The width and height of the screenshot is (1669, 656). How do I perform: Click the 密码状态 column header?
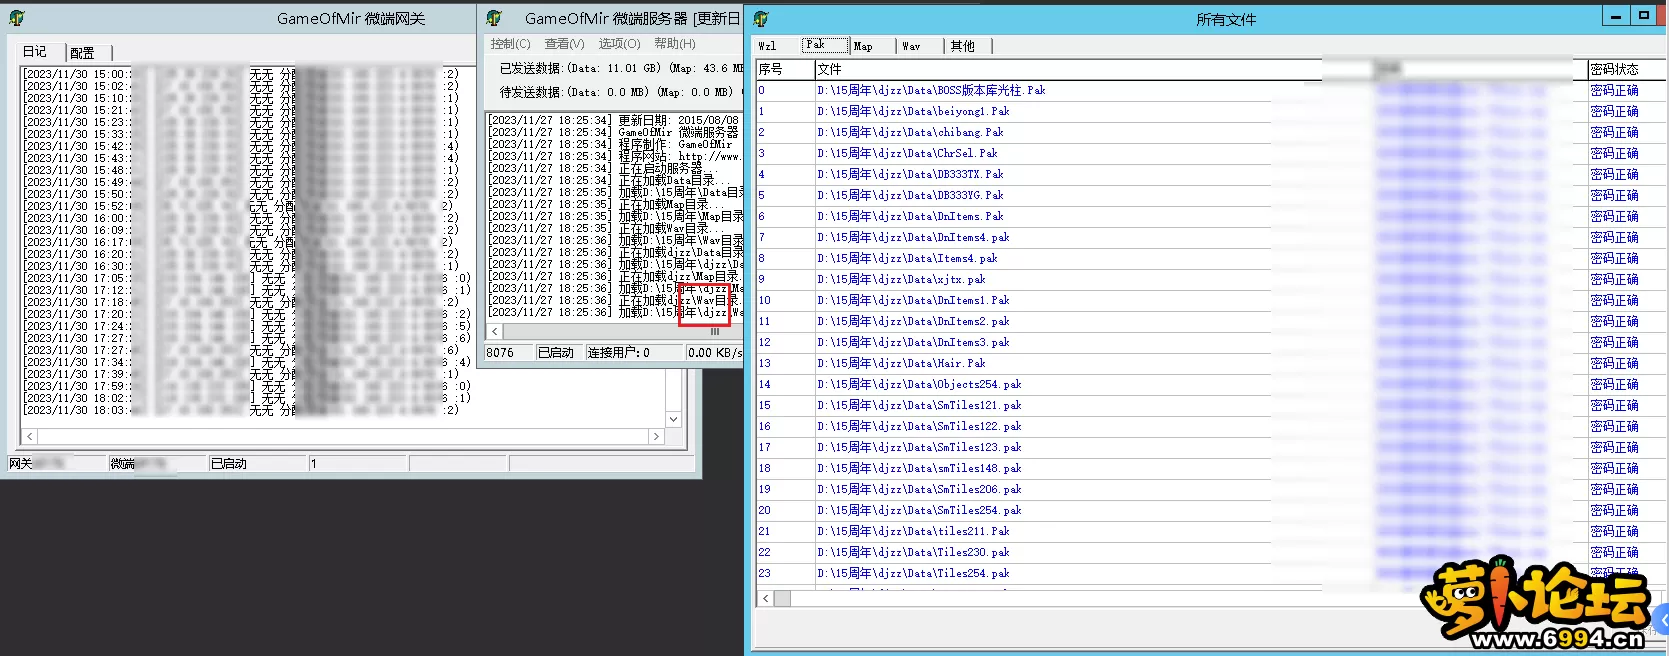(1625, 69)
